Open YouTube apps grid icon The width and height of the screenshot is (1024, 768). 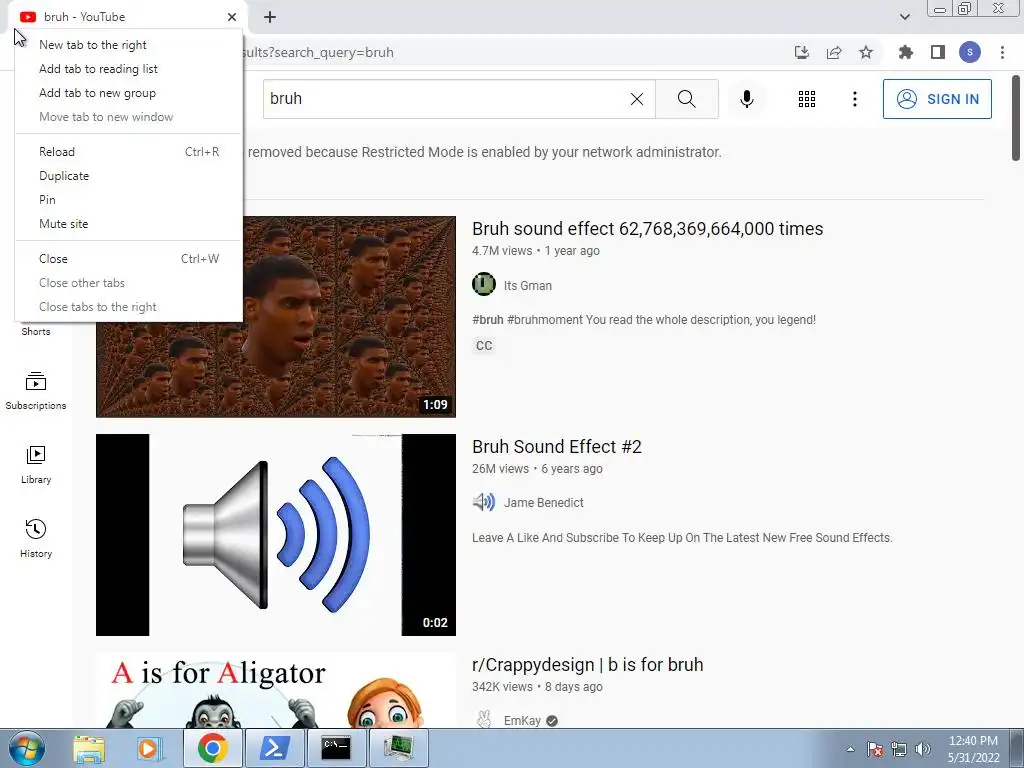click(x=807, y=99)
